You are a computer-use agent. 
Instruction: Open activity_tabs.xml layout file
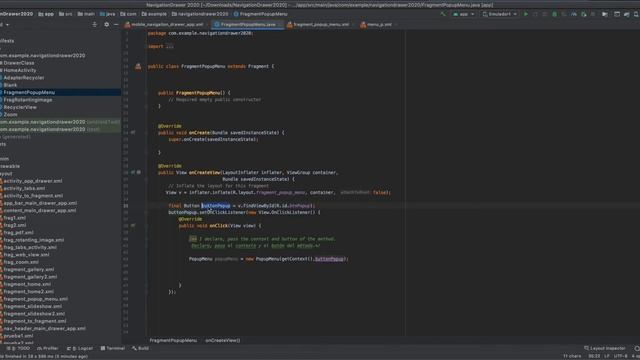[x=24, y=188]
